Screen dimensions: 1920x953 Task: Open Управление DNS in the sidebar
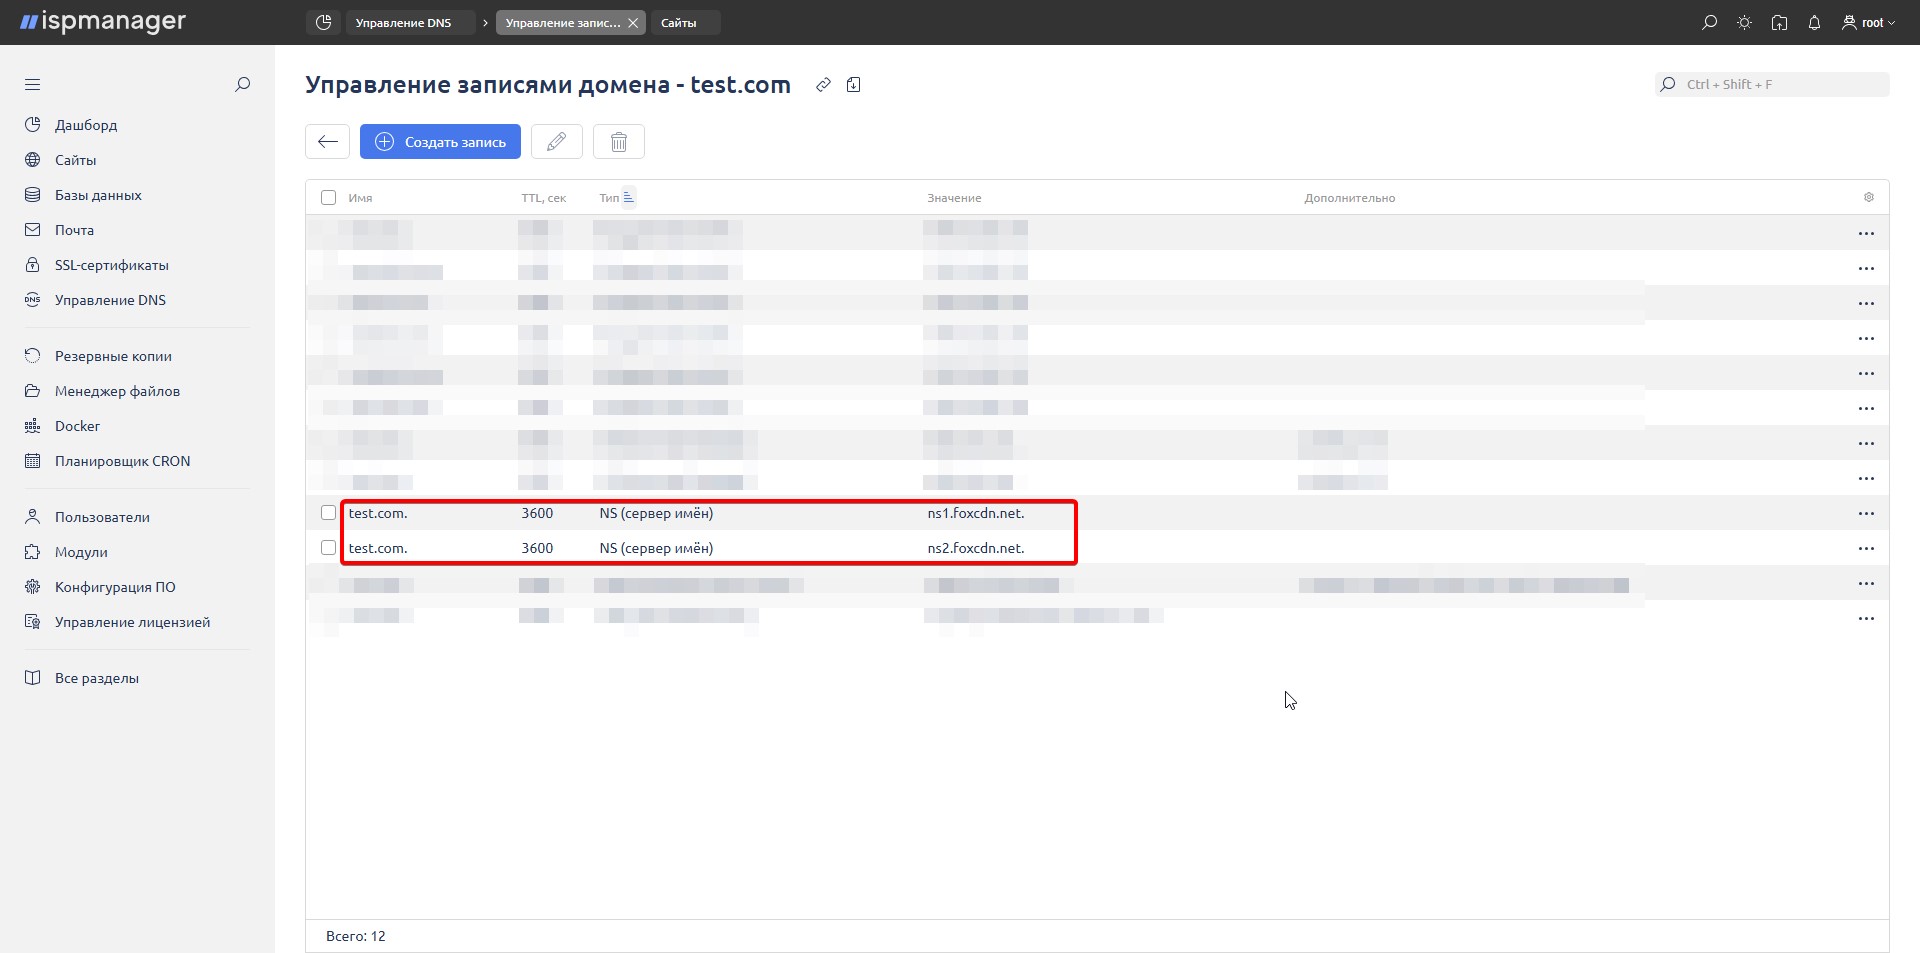point(110,300)
